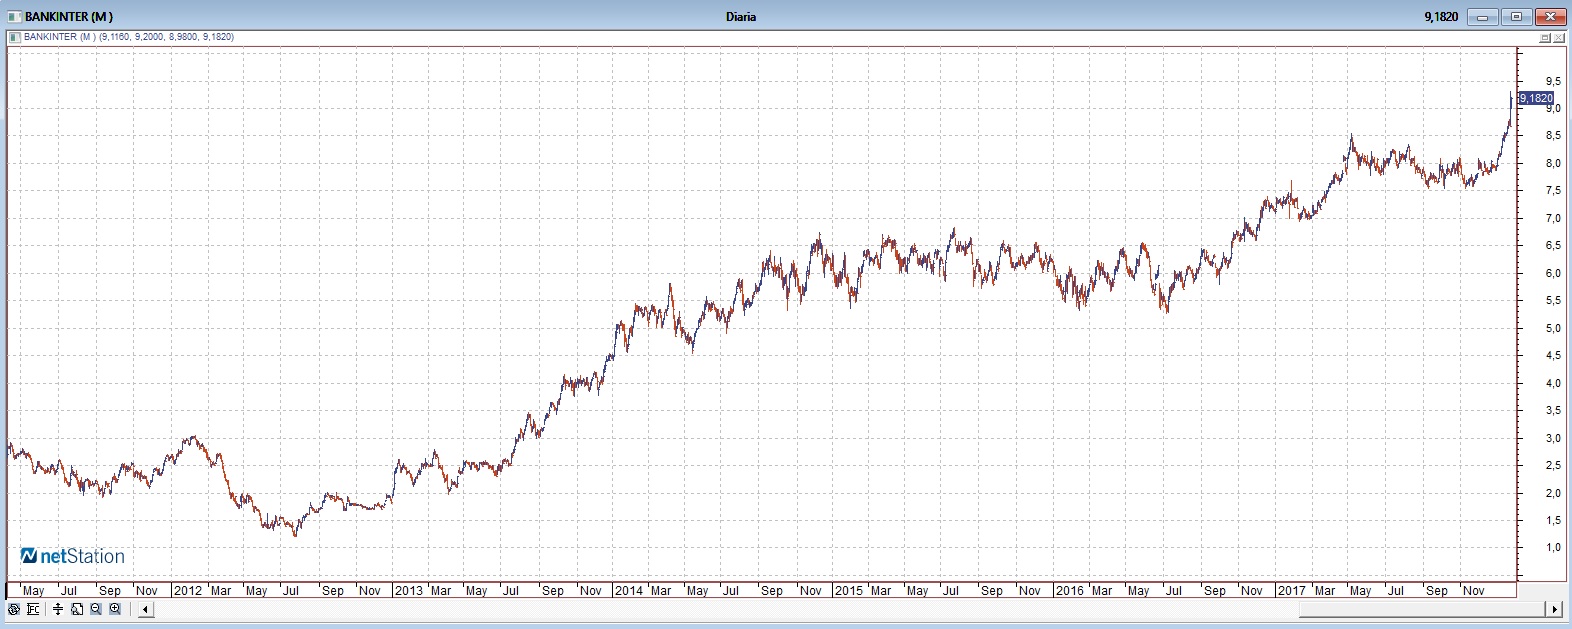Viewport: 1572px width, 629px height.
Task: Click the Diaria timeframe title in window header
Action: (741, 16)
